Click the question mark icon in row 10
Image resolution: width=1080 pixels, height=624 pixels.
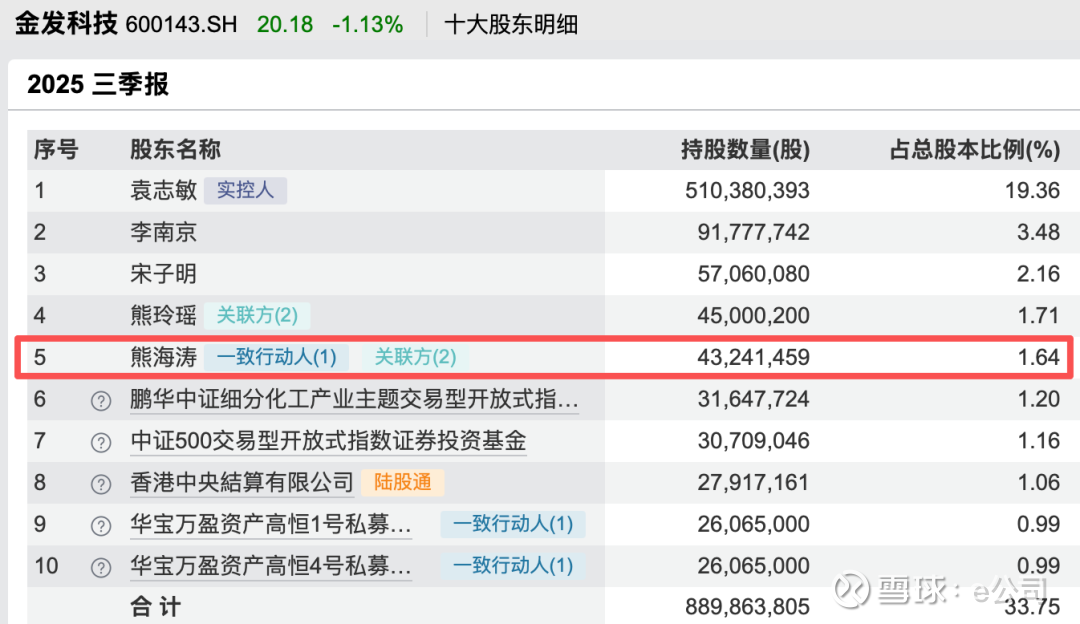(x=101, y=568)
